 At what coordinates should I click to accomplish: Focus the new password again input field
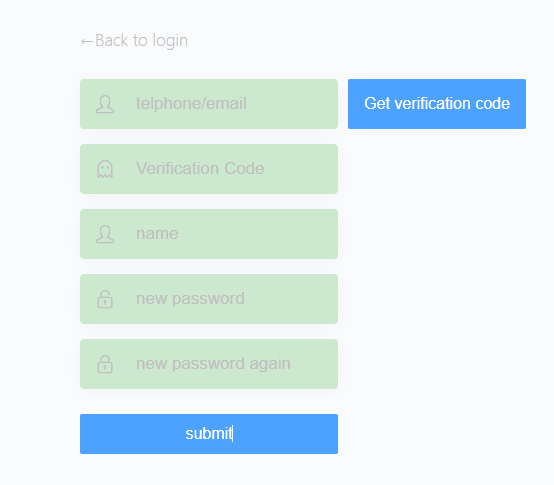click(x=209, y=364)
